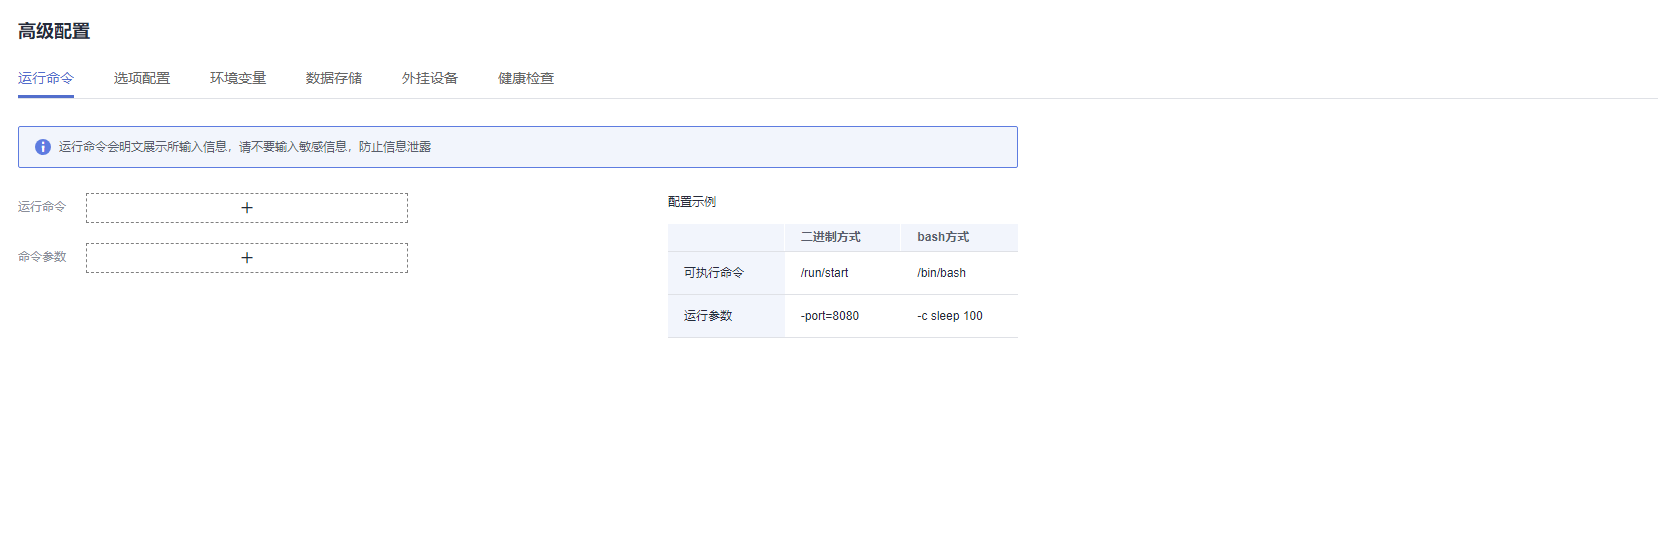The height and width of the screenshot is (536, 1675).
Task: Click the info icon in the notice banner
Action: (x=43, y=147)
